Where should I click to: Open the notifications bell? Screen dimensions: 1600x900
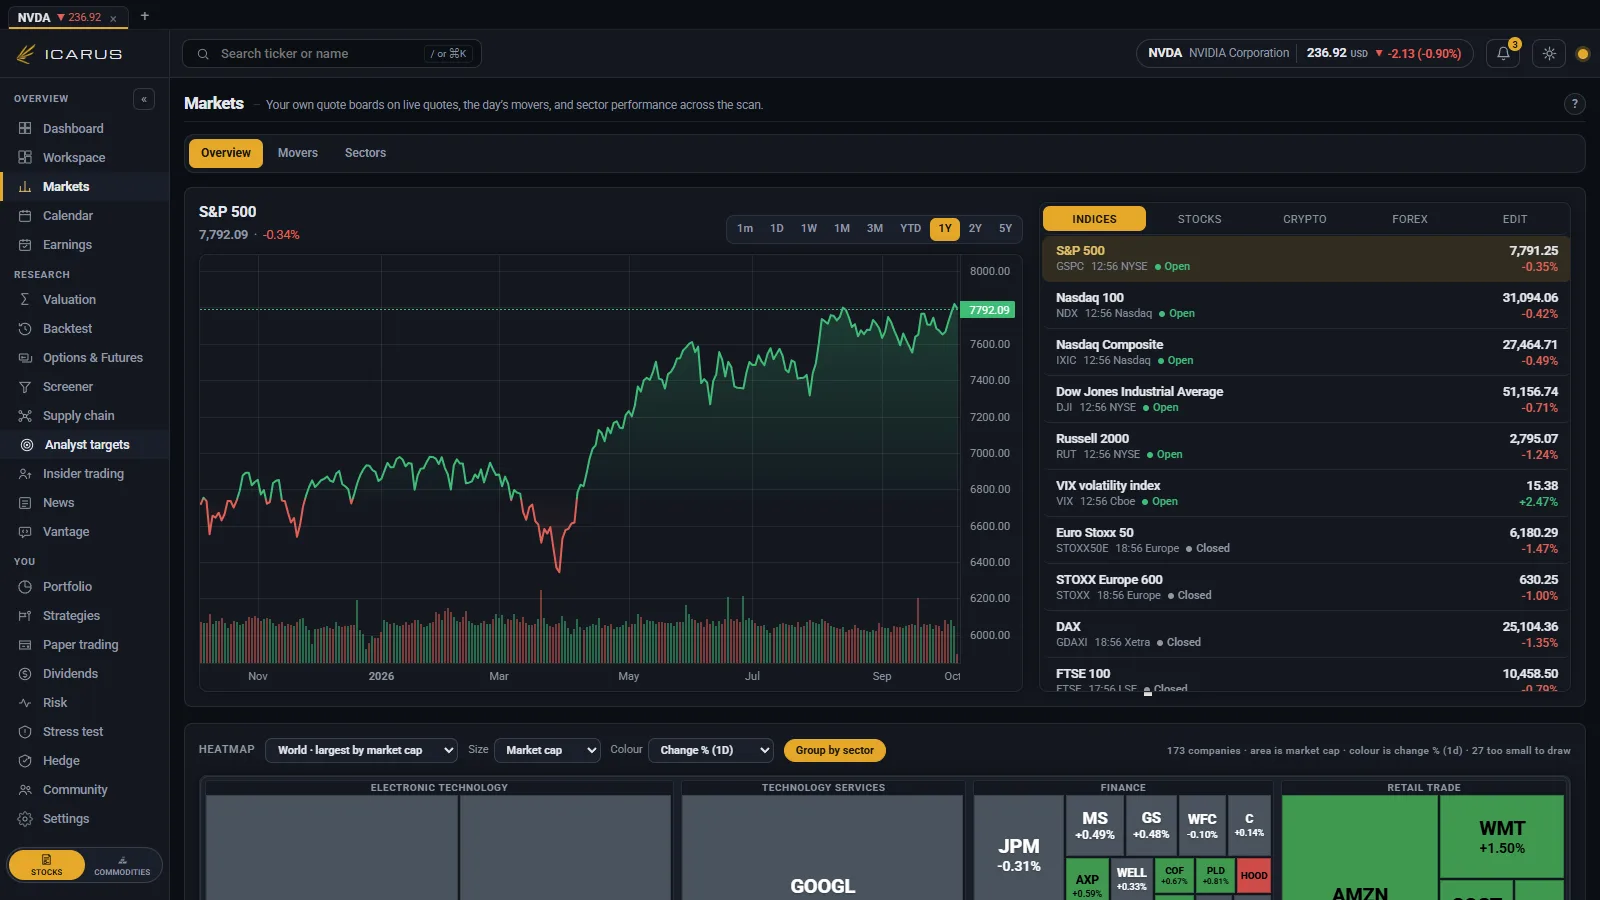[x=1503, y=54]
